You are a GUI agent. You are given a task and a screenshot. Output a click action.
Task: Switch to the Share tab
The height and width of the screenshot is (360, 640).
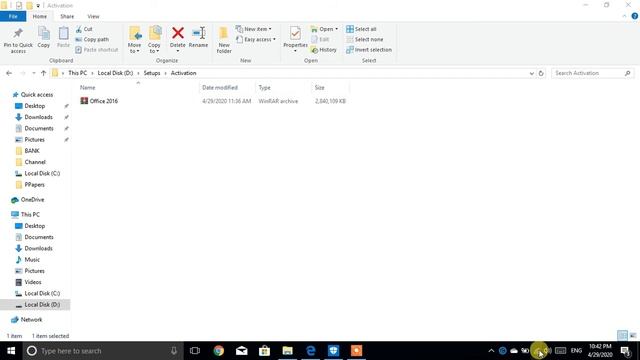[67, 16]
